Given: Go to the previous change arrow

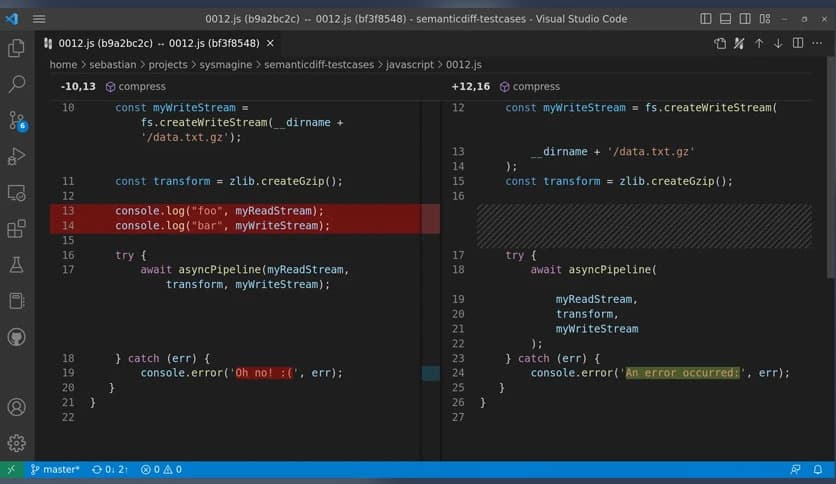Looking at the screenshot, I should [759, 43].
